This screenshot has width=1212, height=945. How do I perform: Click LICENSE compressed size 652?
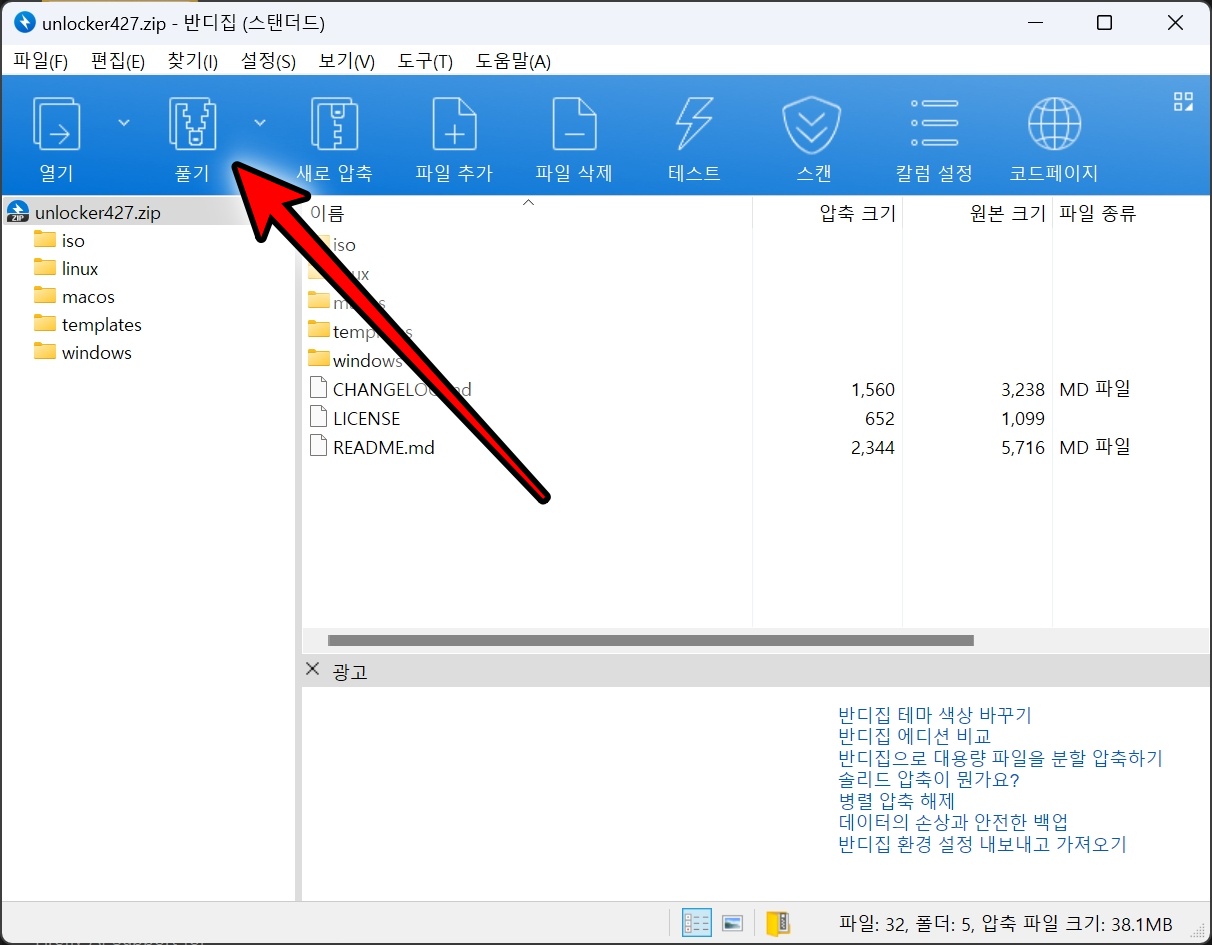[879, 419]
